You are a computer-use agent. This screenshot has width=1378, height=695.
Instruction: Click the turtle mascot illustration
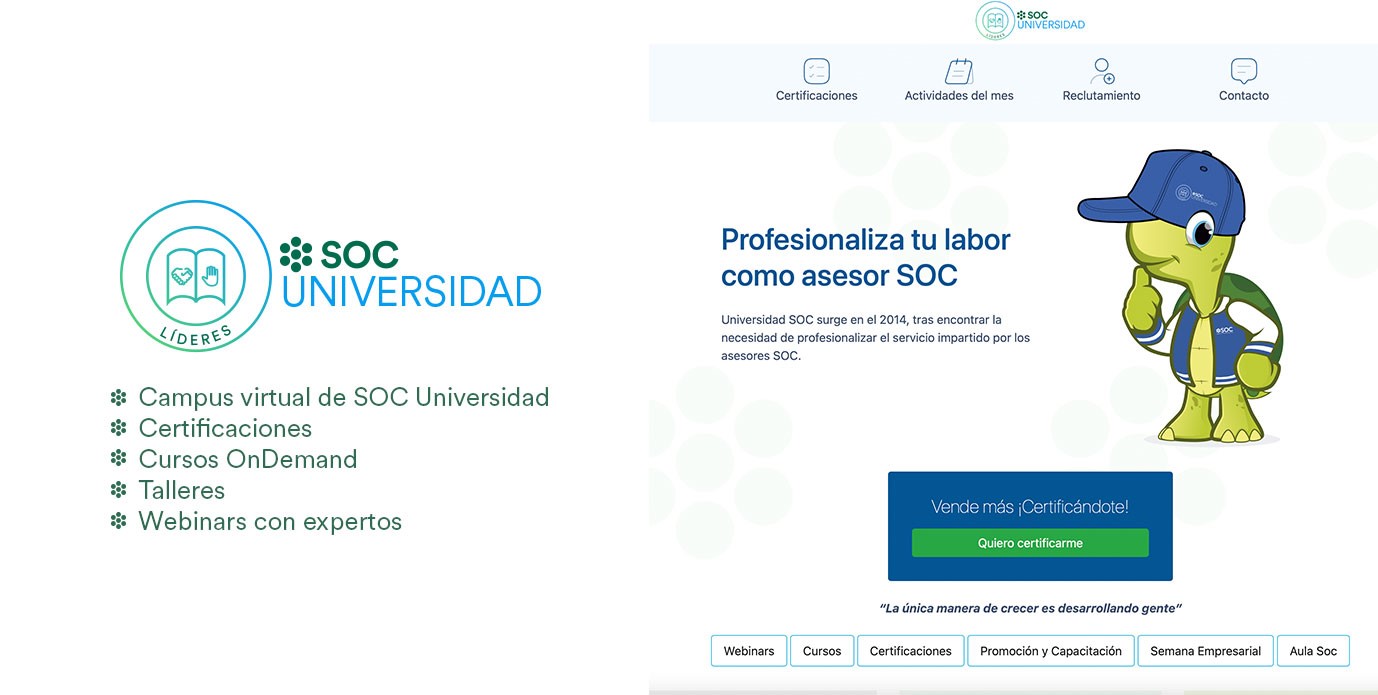[1182, 300]
